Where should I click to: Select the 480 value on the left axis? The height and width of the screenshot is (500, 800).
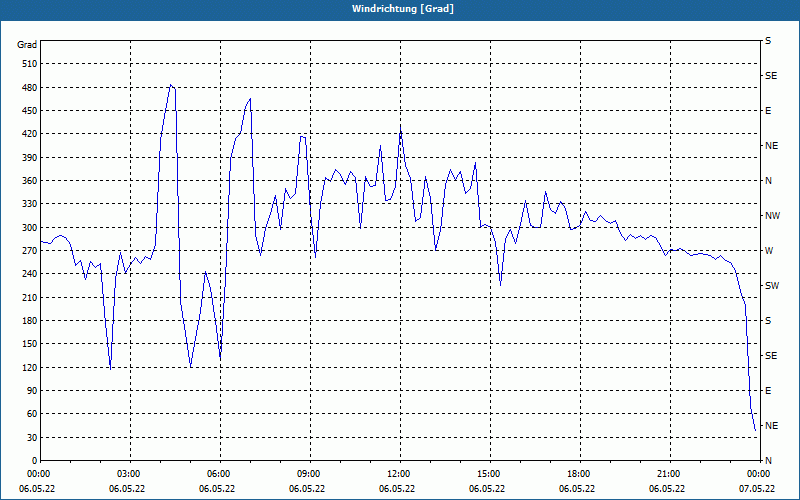click(x=30, y=87)
